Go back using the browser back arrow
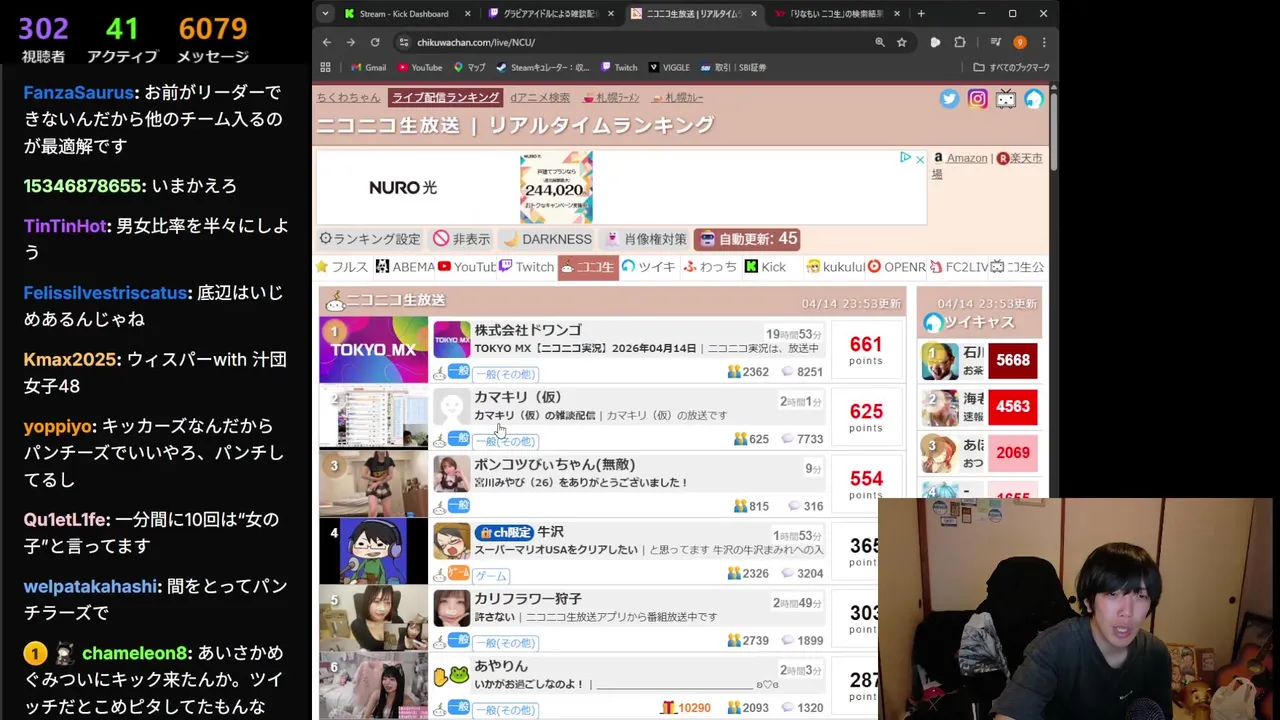Image resolution: width=1280 pixels, height=720 pixels. (327, 42)
